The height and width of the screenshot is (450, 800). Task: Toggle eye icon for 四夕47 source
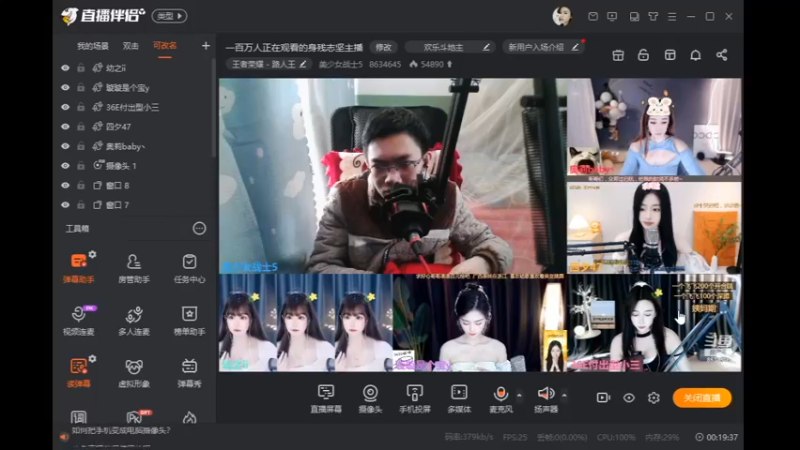click(x=65, y=127)
